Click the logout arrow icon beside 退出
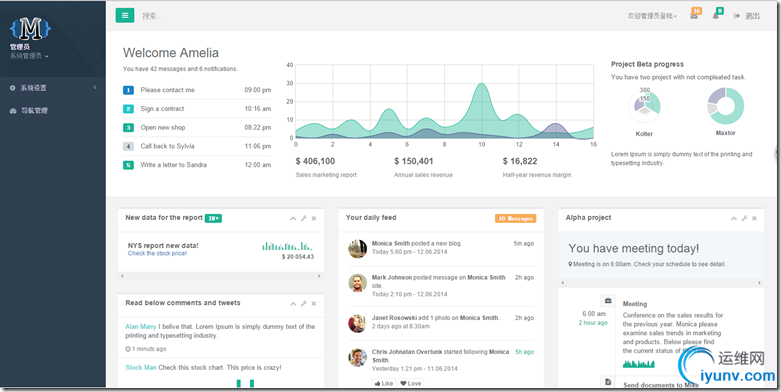Image resolution: width=781 pixels, height=392 pixels. click(737, 16)
